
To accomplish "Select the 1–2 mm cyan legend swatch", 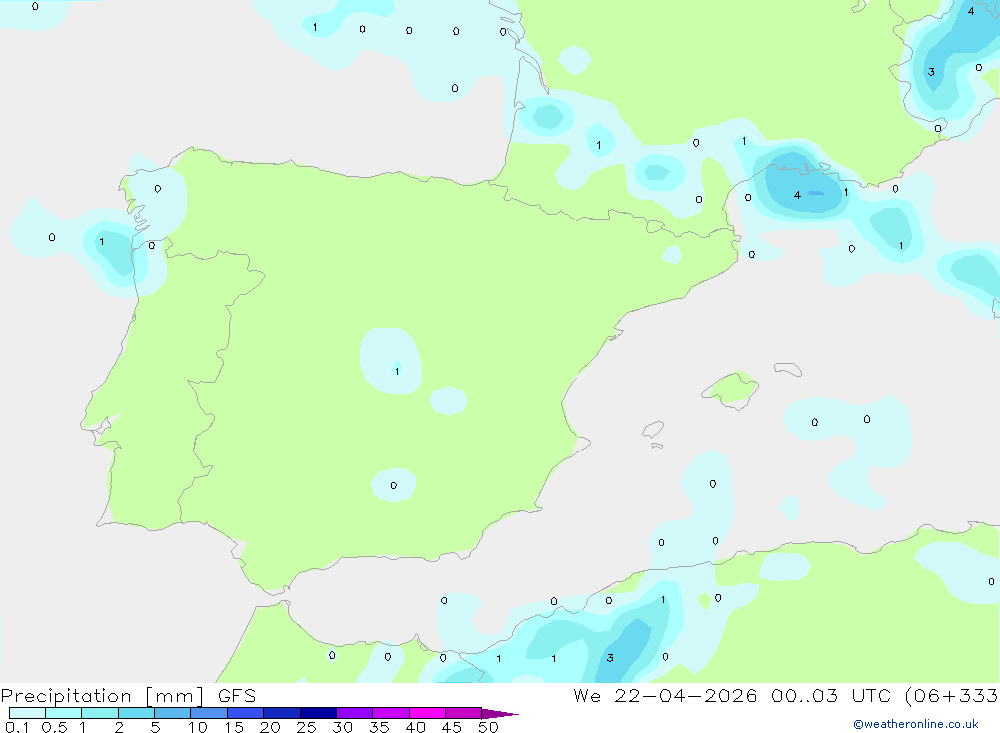I will [99, 713].
